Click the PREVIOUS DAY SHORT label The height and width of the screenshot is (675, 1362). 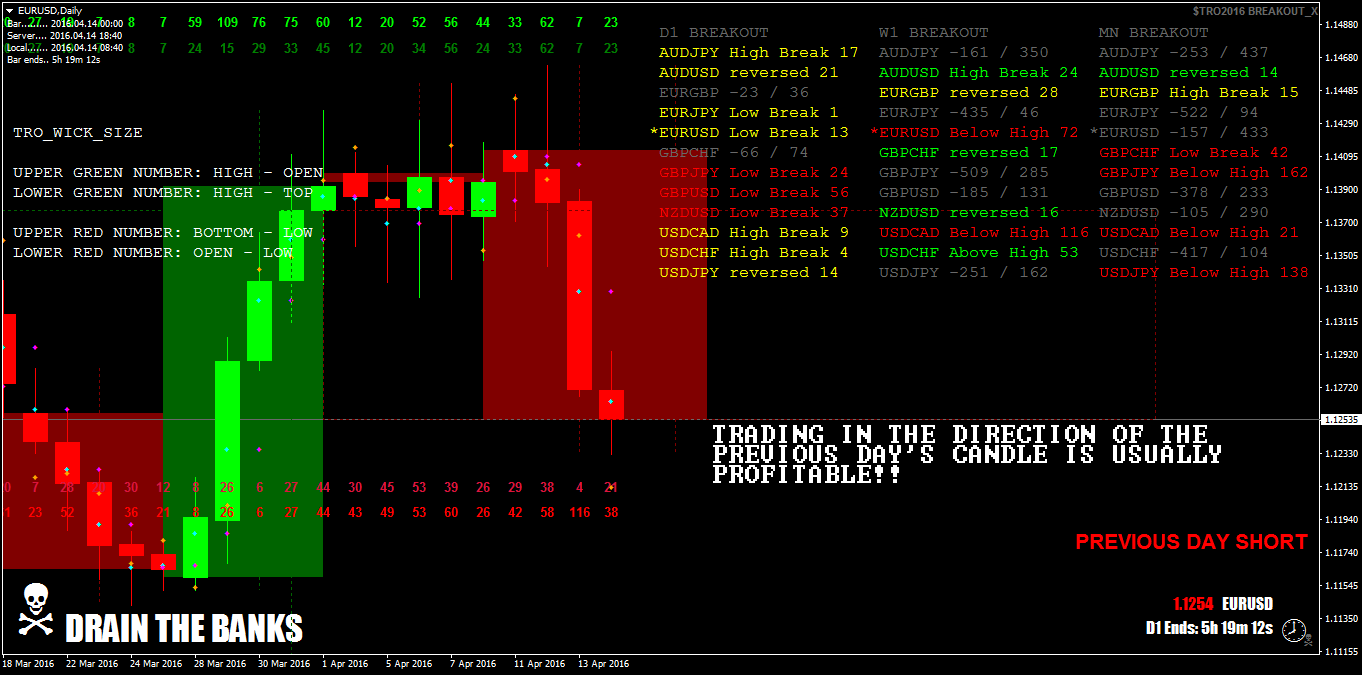click(1189, 542)
